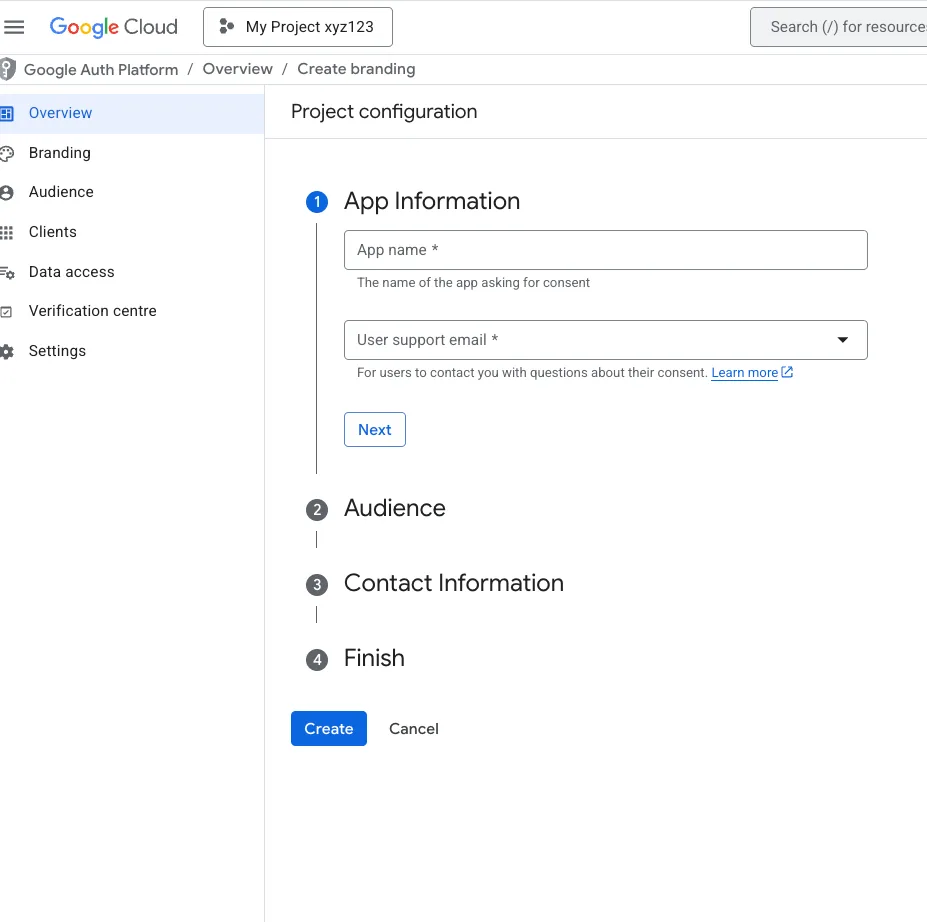Click the Branding palette icon

(7, 154)
